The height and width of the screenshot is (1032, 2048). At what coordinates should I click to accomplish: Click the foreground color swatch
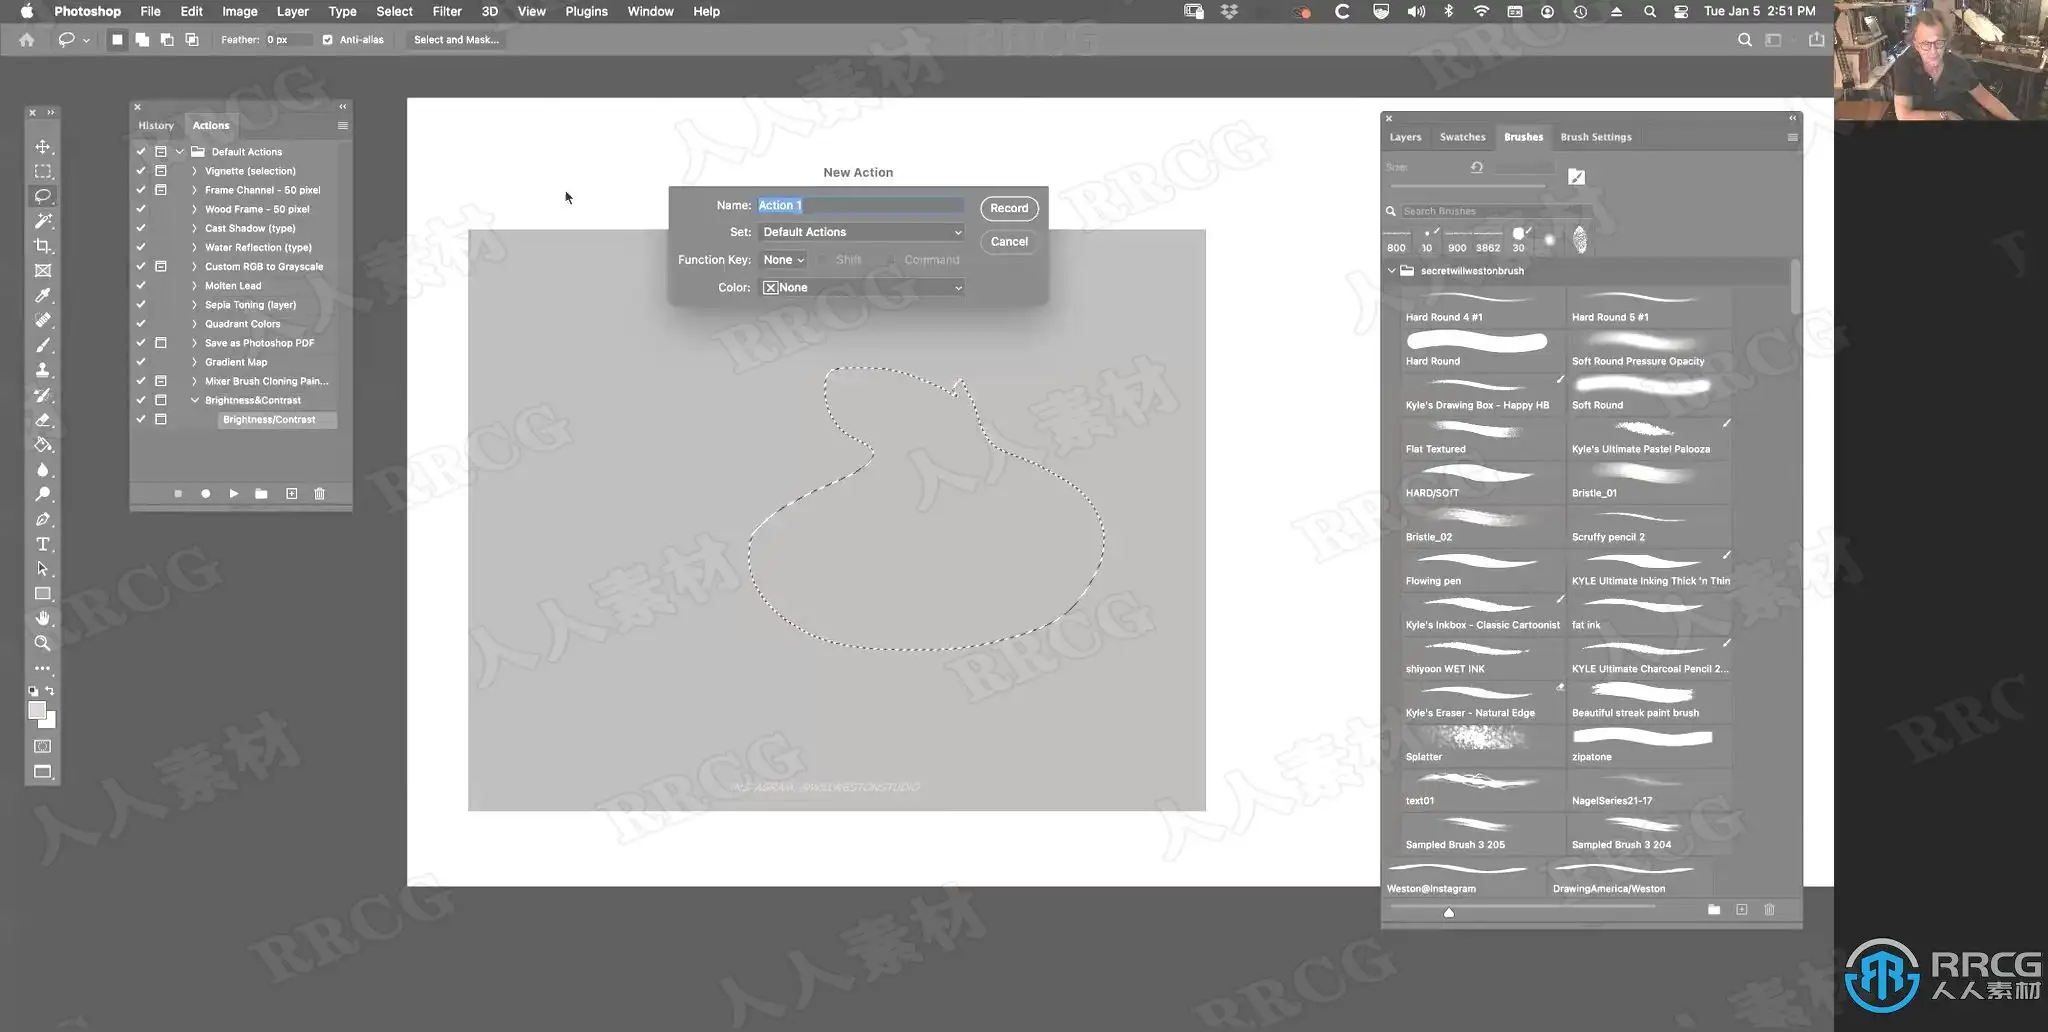click(37, 710)
